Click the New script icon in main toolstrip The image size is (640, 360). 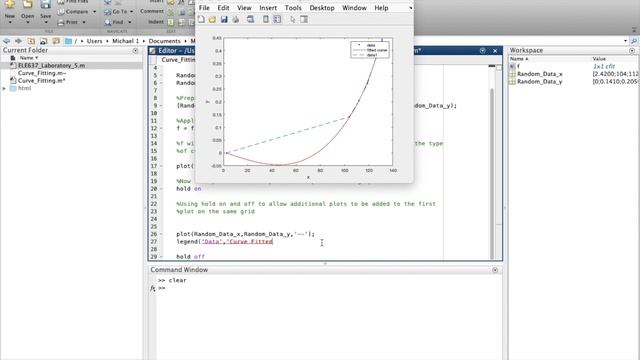(10, 5)
